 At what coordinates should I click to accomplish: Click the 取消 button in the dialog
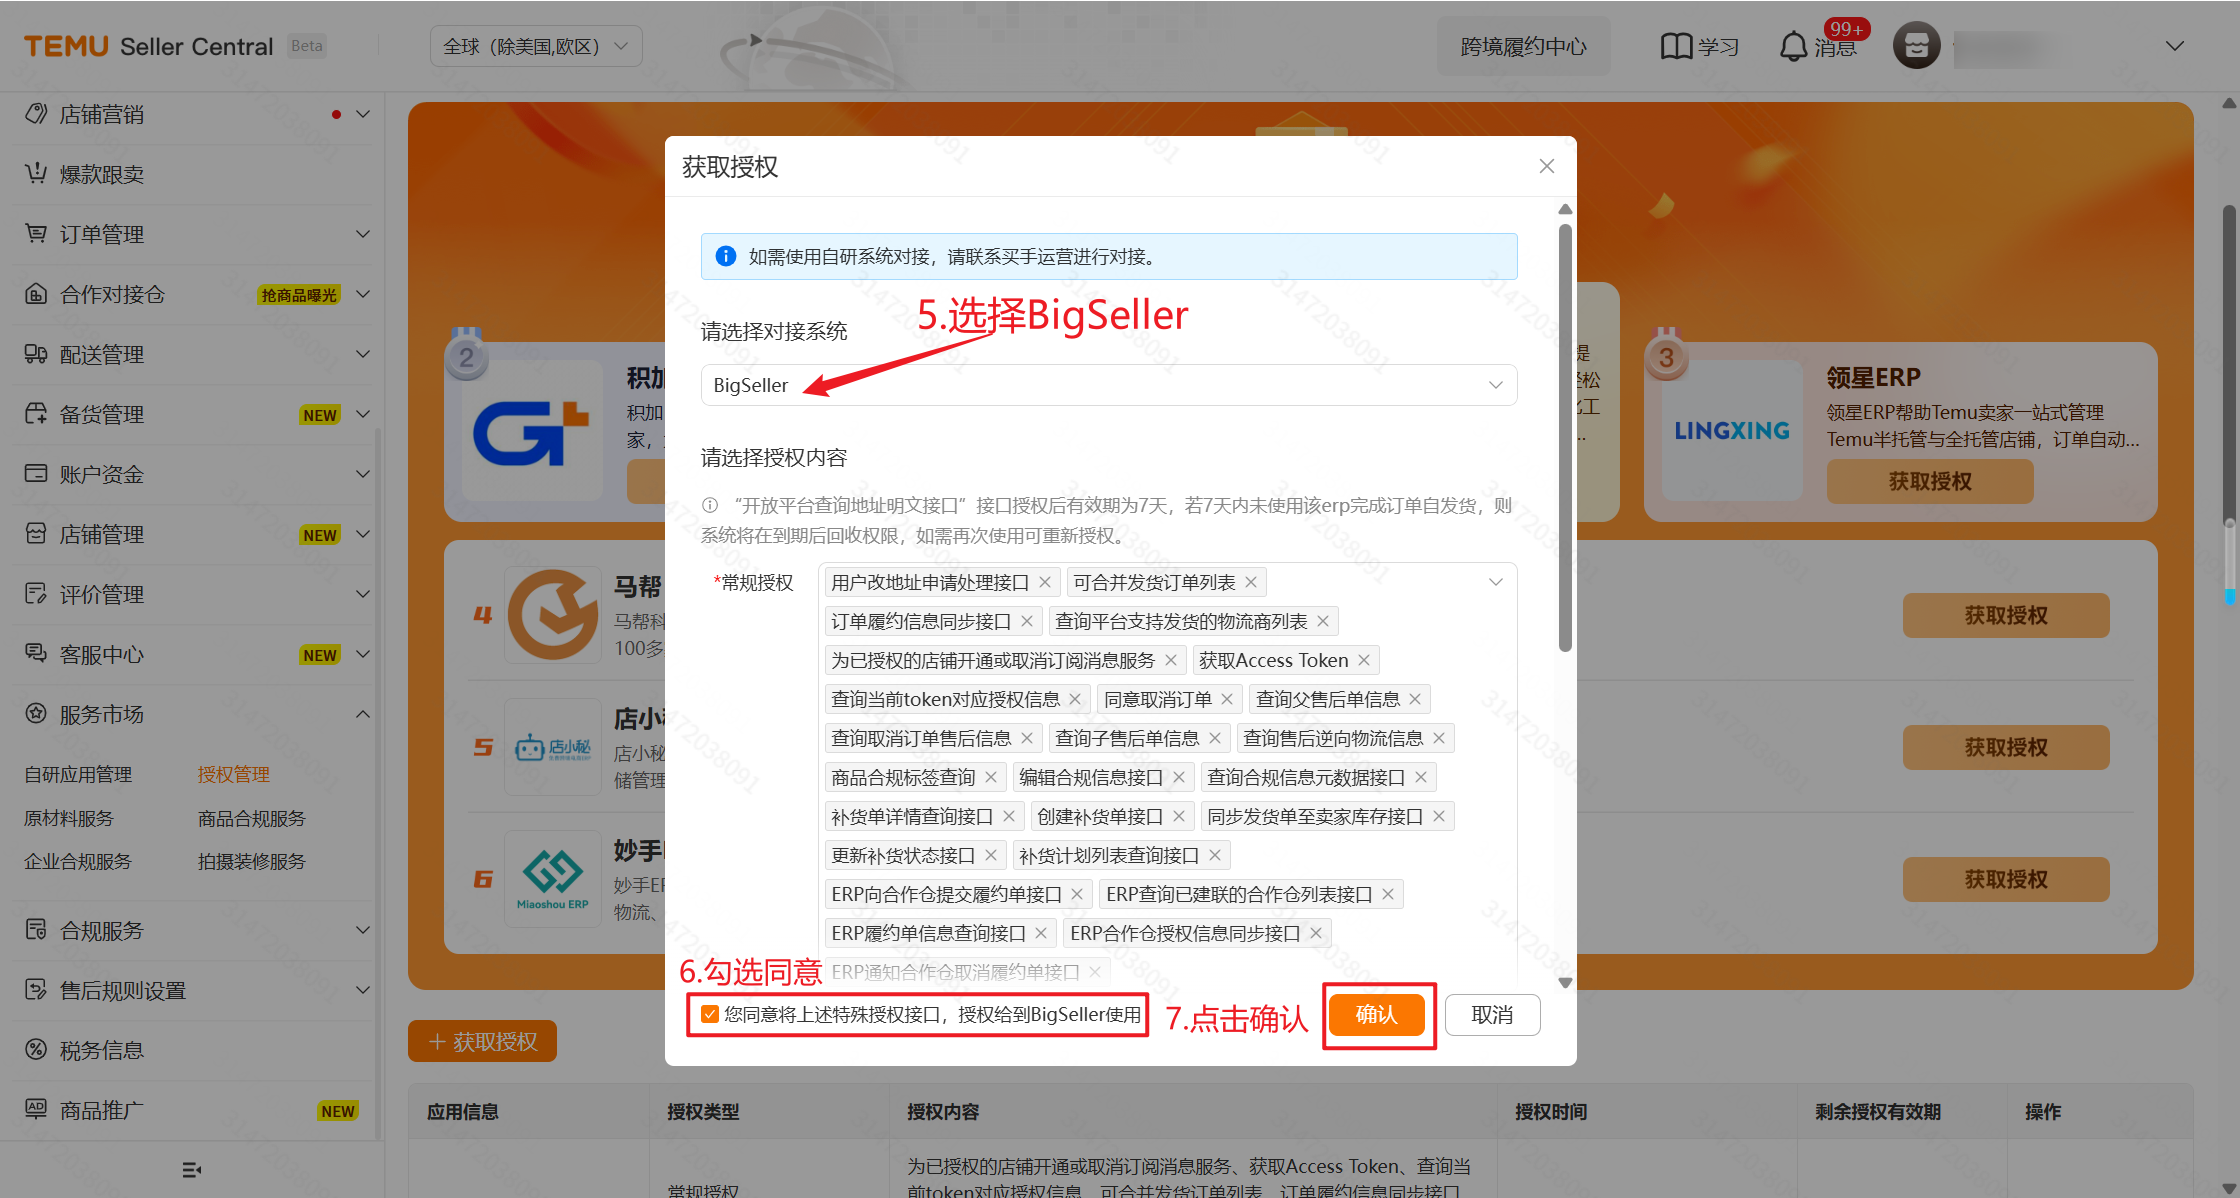coord(1492,1015)
